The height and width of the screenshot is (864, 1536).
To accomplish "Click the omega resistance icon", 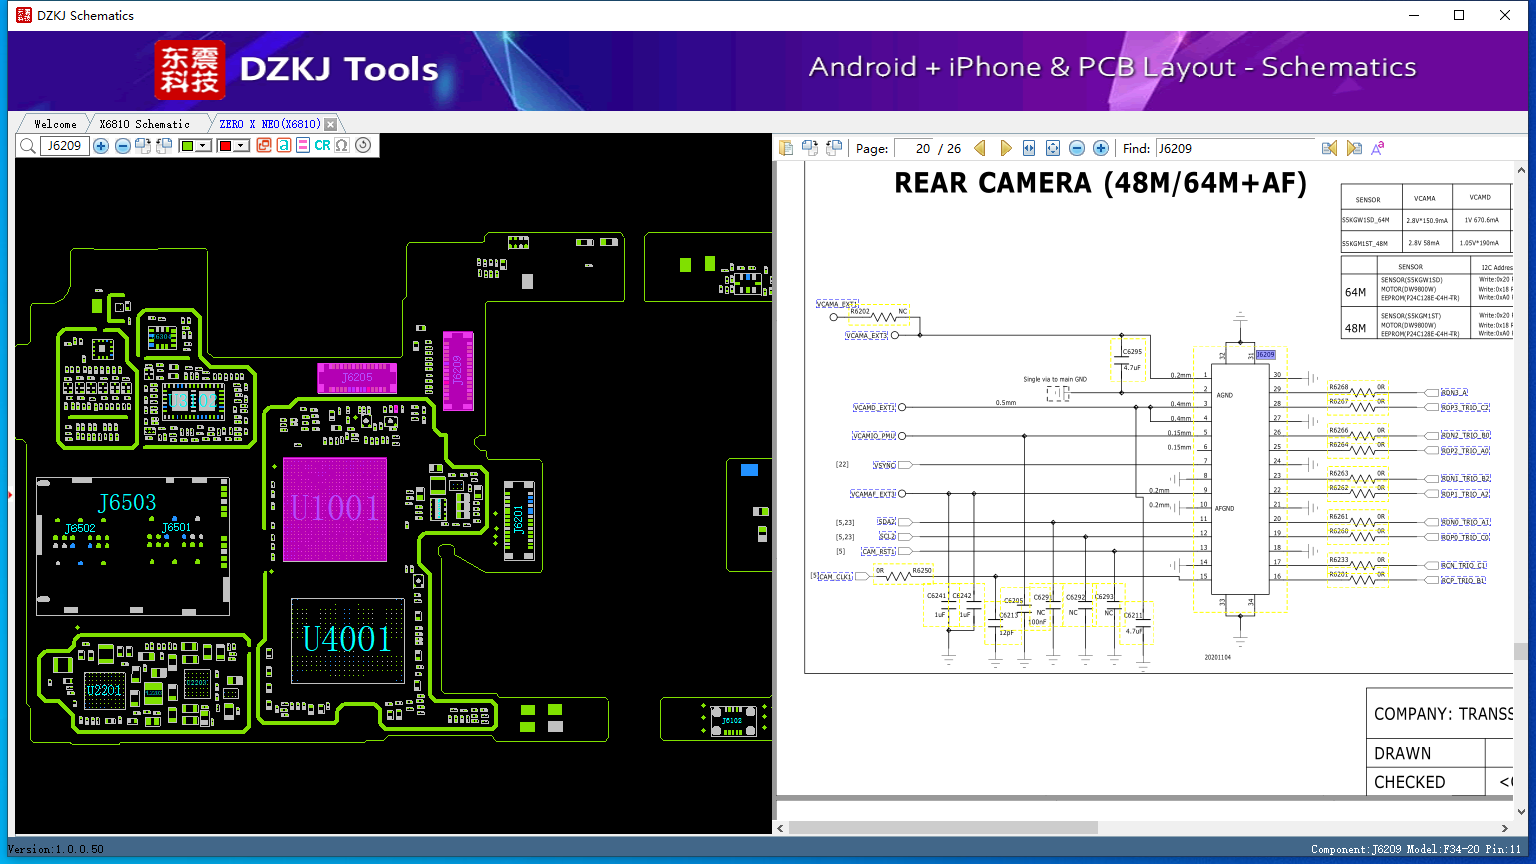I will pyautogui.click(x=342, y=146).
